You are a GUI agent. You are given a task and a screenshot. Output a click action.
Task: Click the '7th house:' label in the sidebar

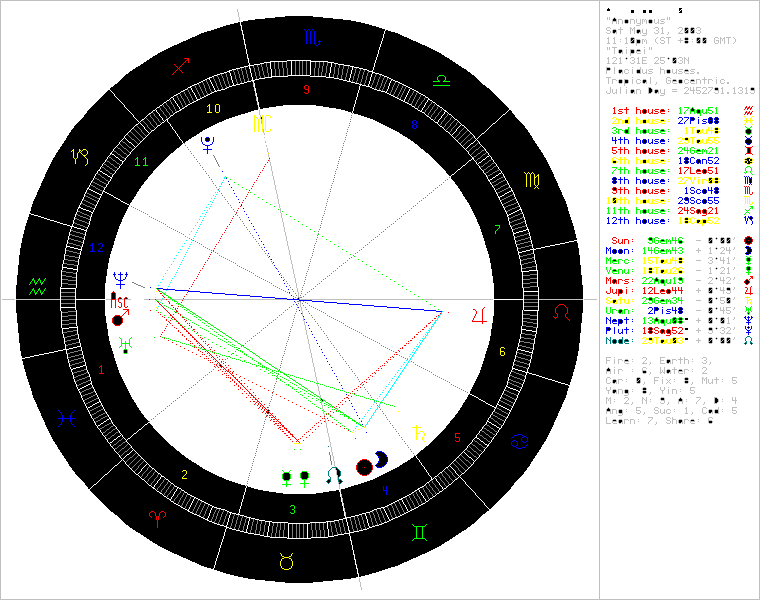(x=640, y=171)
